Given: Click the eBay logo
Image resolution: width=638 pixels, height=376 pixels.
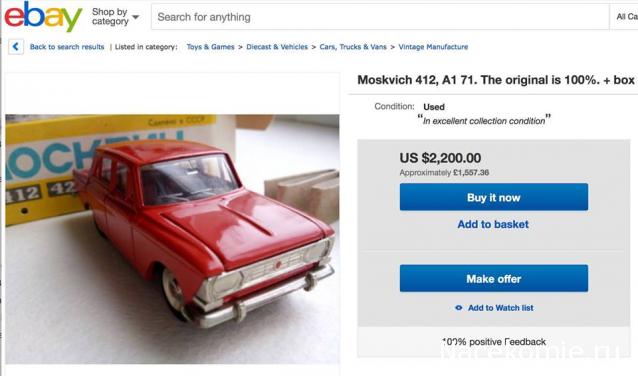Looking at the screenshot, I should [x=43, y=17].
